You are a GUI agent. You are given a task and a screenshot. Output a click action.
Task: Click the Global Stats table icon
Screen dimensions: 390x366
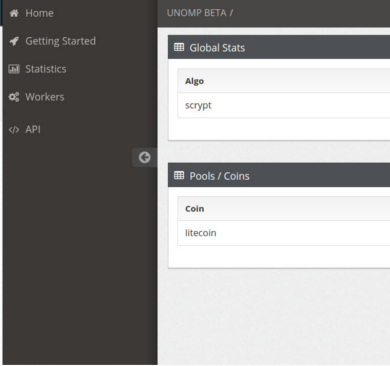point(179,47)
